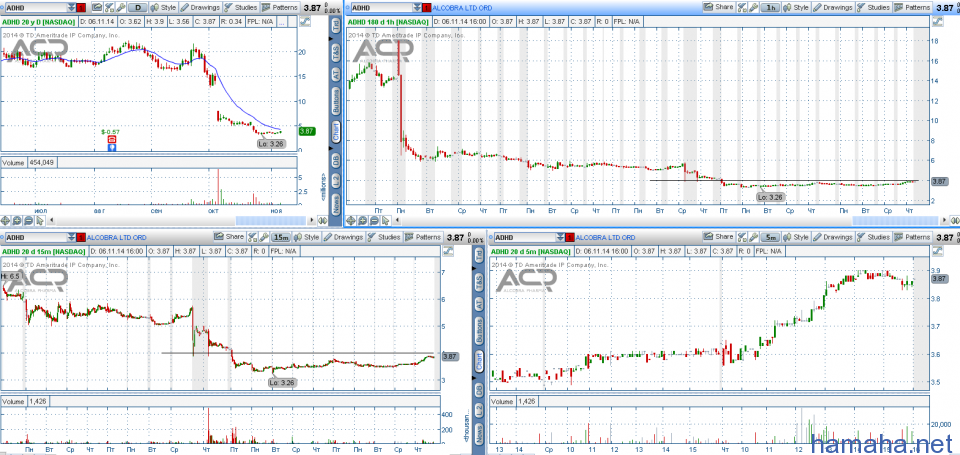Expand symbol dropdown arrow in daily chart

click(x=72, y=7)
